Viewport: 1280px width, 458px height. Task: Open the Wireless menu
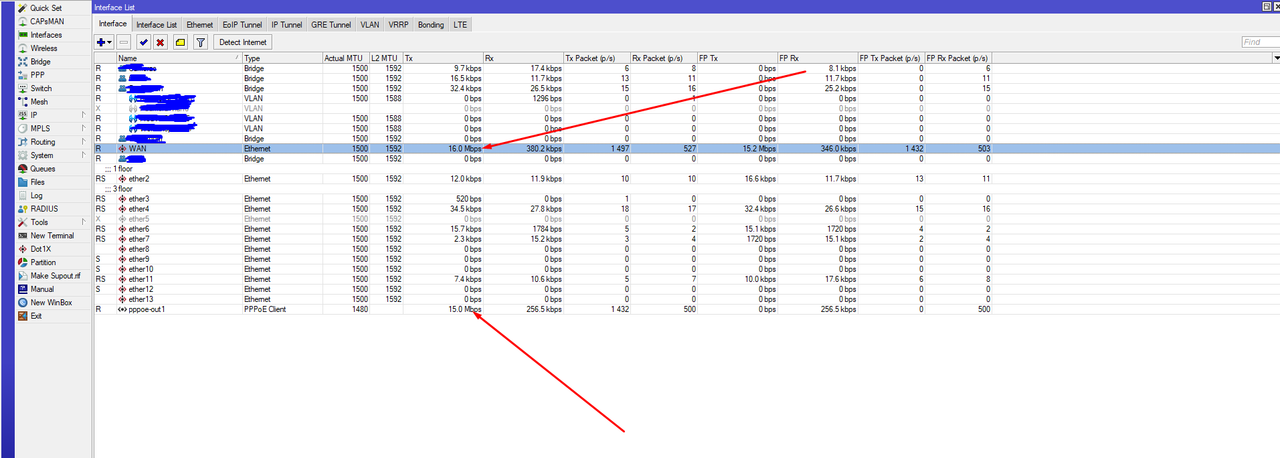[x=45, y=48]
